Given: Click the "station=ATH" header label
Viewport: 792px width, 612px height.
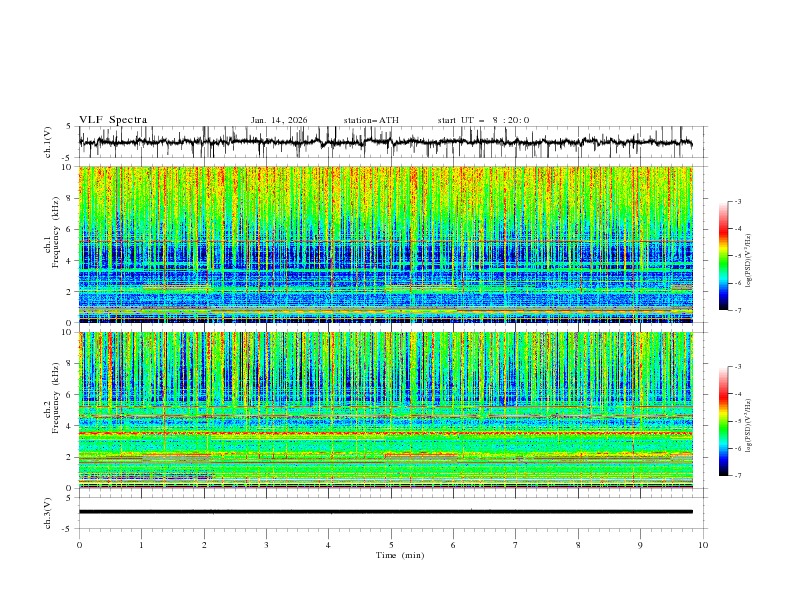Looking at the screenshot, I should pos(371,120).
